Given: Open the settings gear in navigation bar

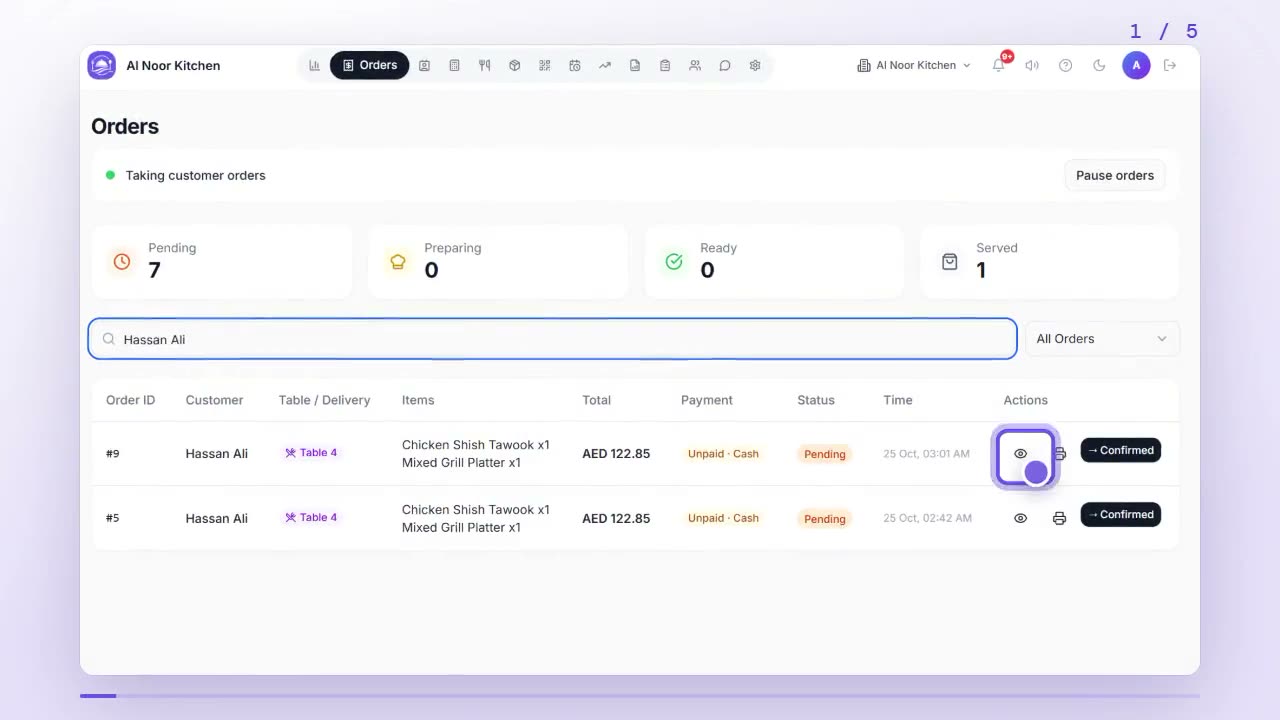Looking at the screenshot, I should pyautogui.click(x=755, y=65).
